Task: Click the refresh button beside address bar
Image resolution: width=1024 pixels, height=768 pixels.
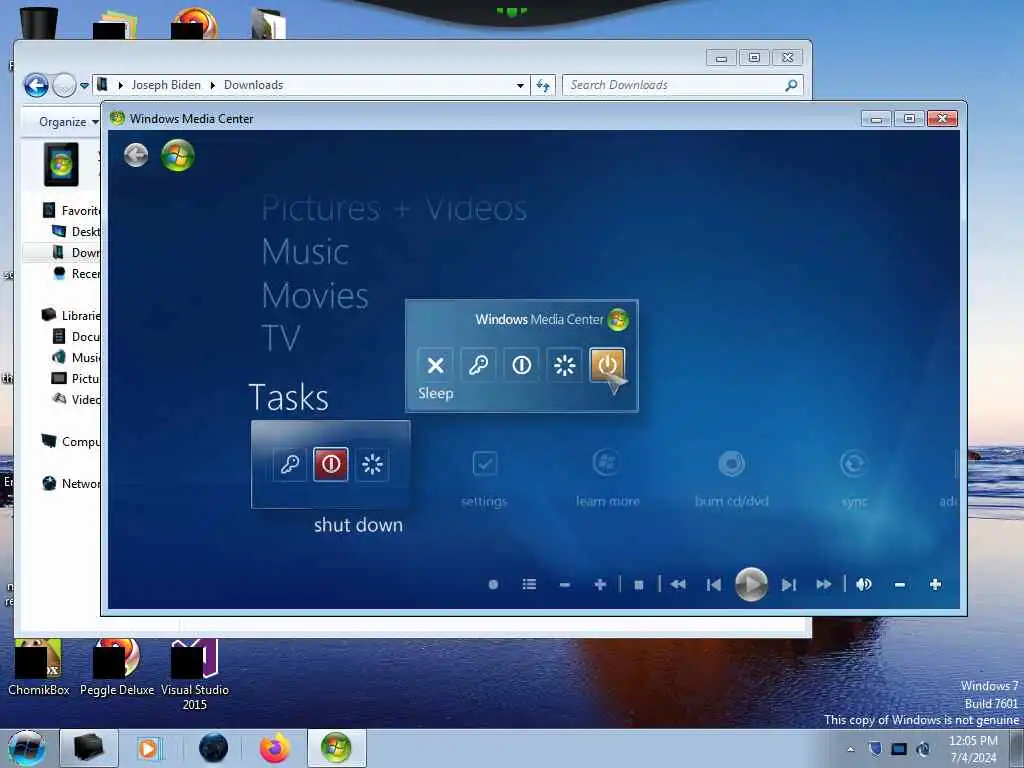Action: (543, 86)
